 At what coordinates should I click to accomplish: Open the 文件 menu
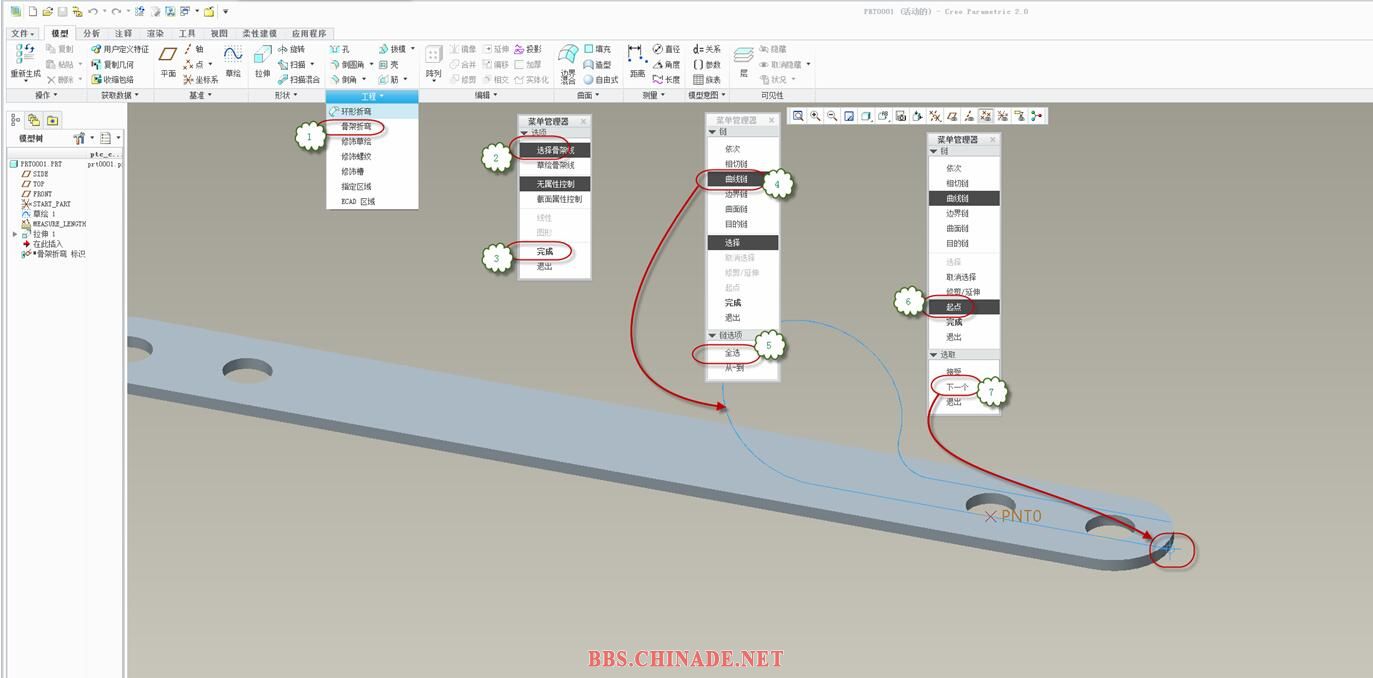pyautogui.click(x=21, y=33)
